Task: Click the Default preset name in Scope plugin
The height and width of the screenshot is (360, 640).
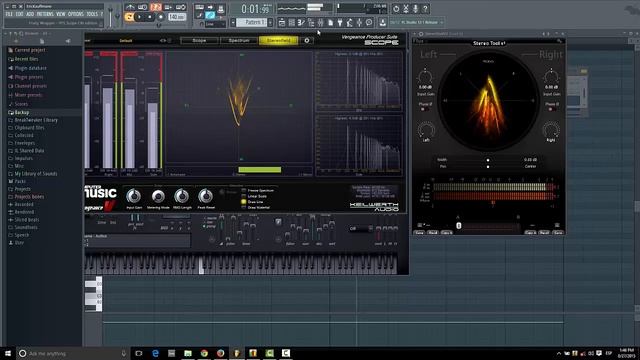Action: point(126,40)
